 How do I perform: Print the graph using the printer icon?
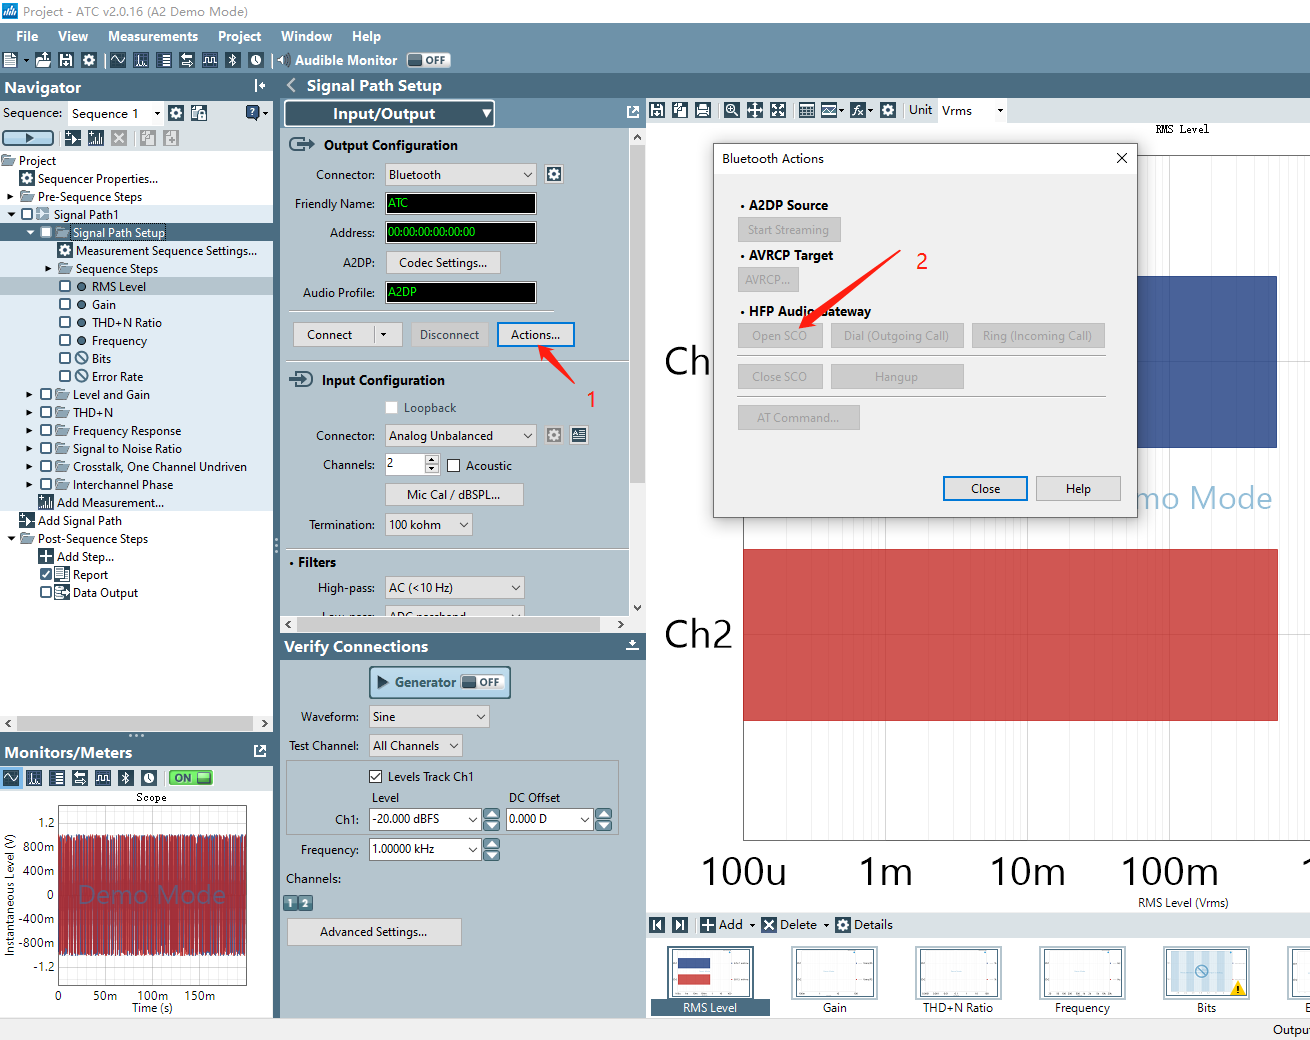point(703,110)
